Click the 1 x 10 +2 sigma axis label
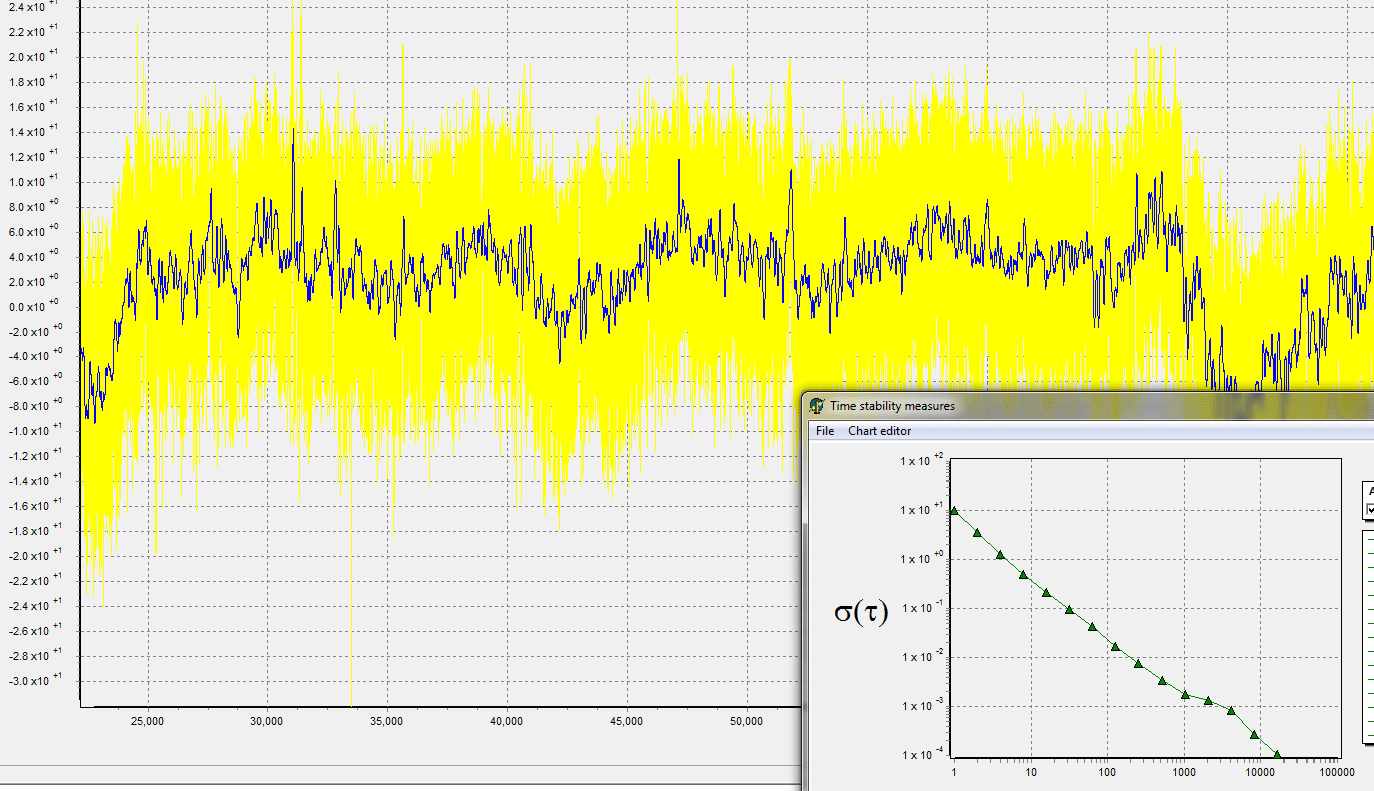 point(921,460)
